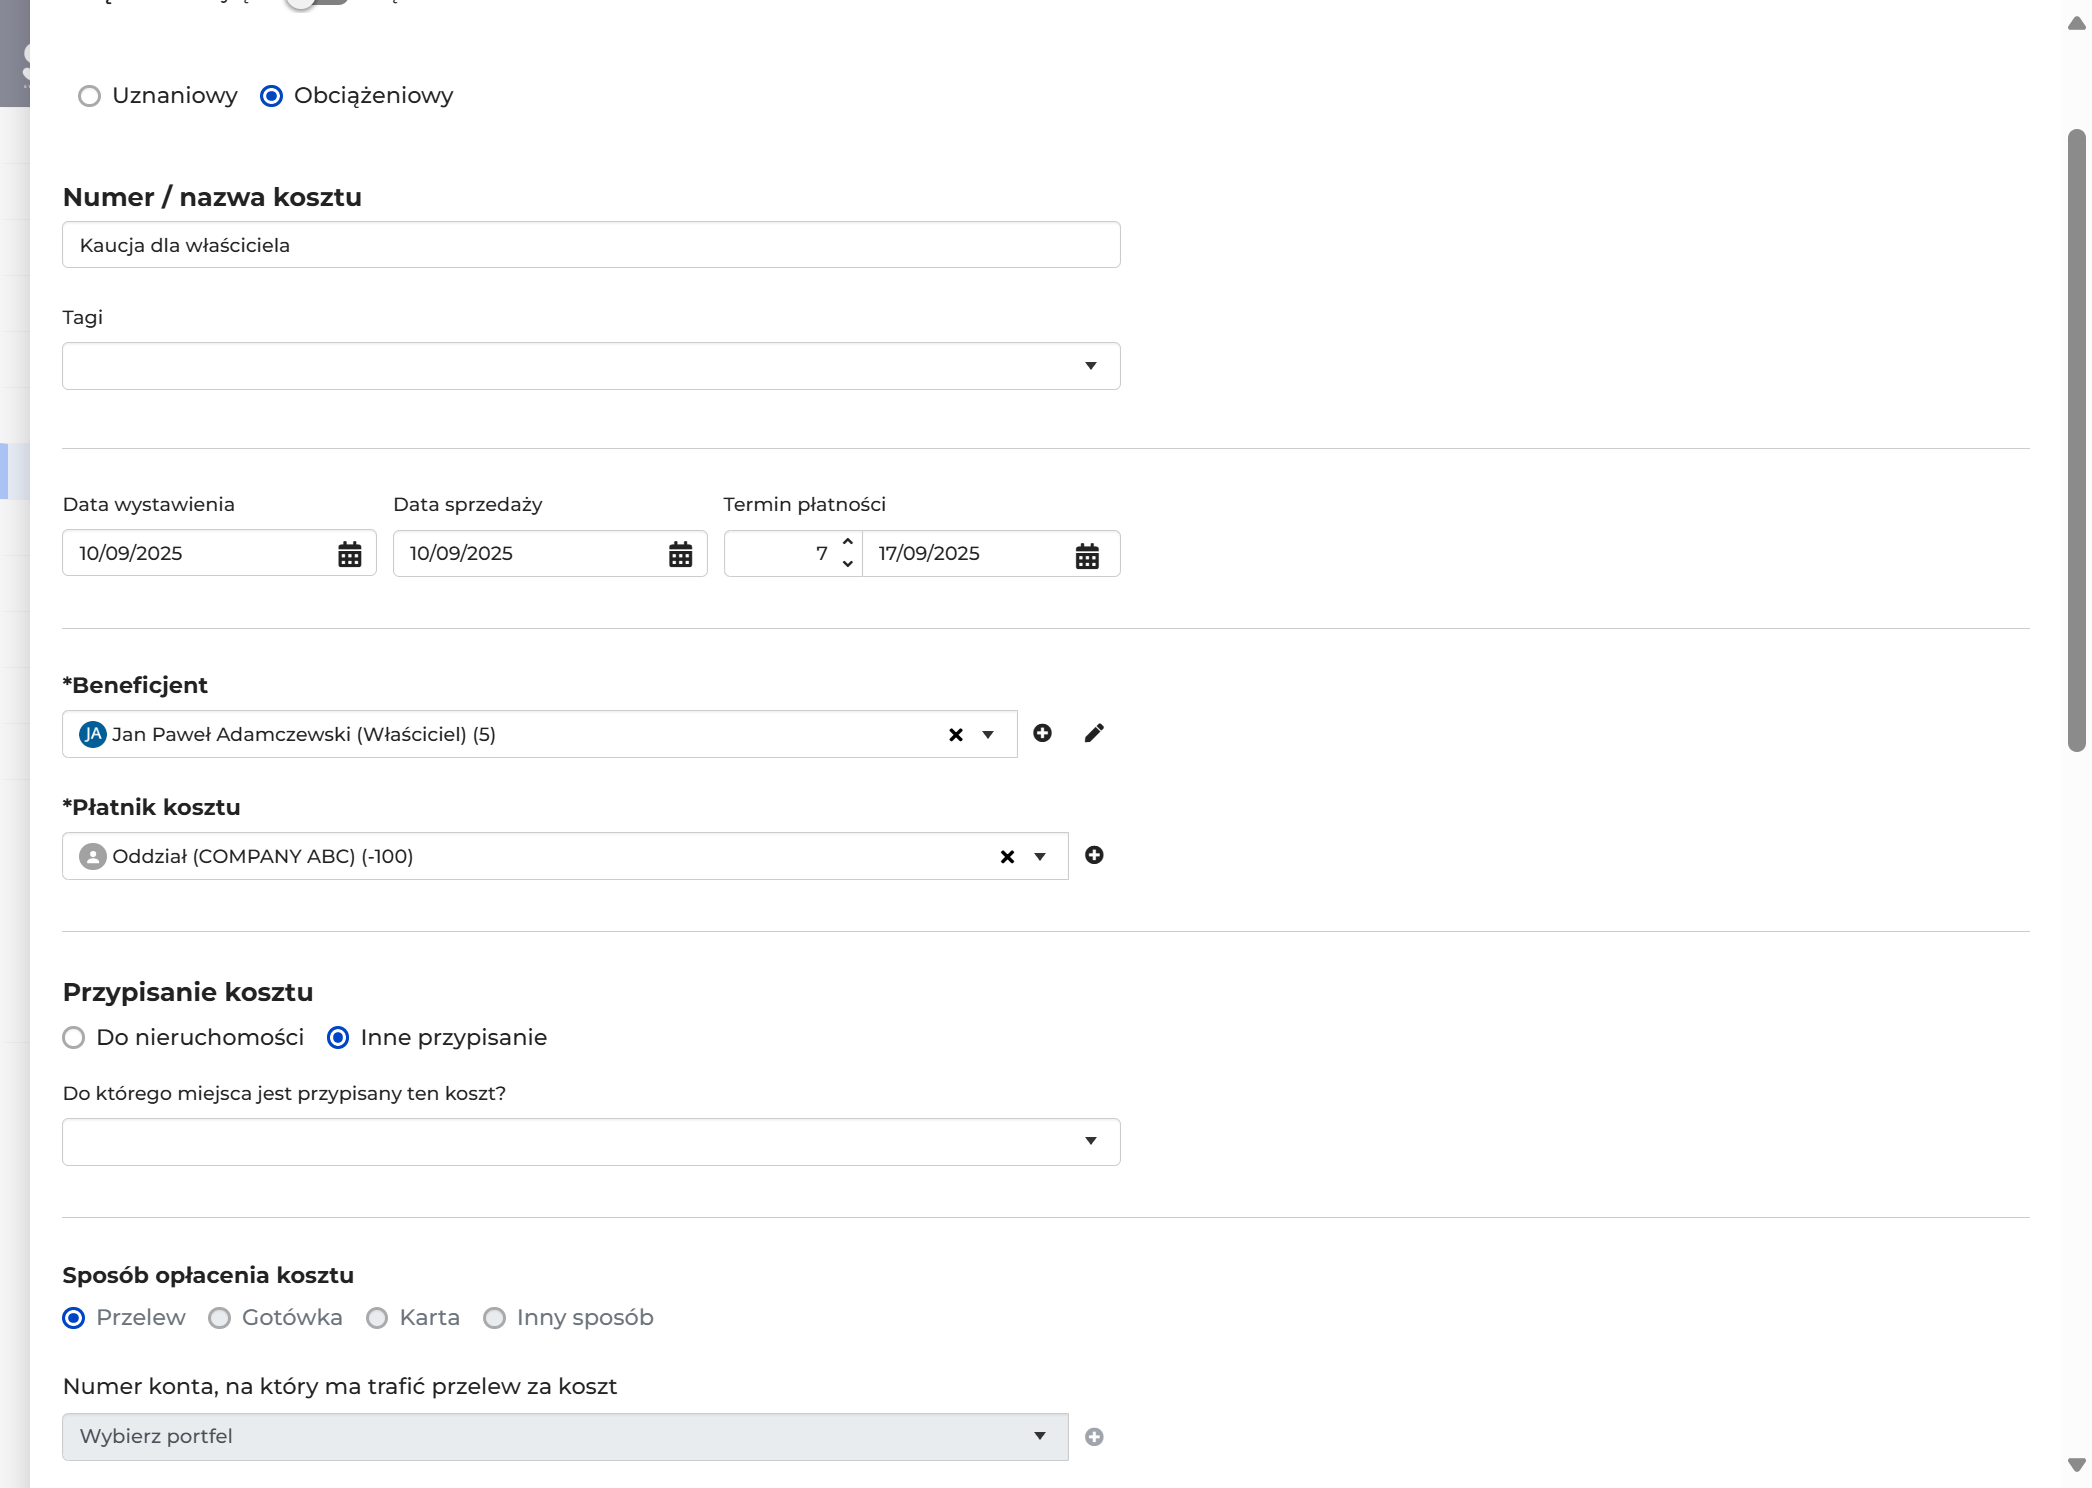Select Inny sposób payment method
2092x1488 pixels.
(x=494, y=1318)
